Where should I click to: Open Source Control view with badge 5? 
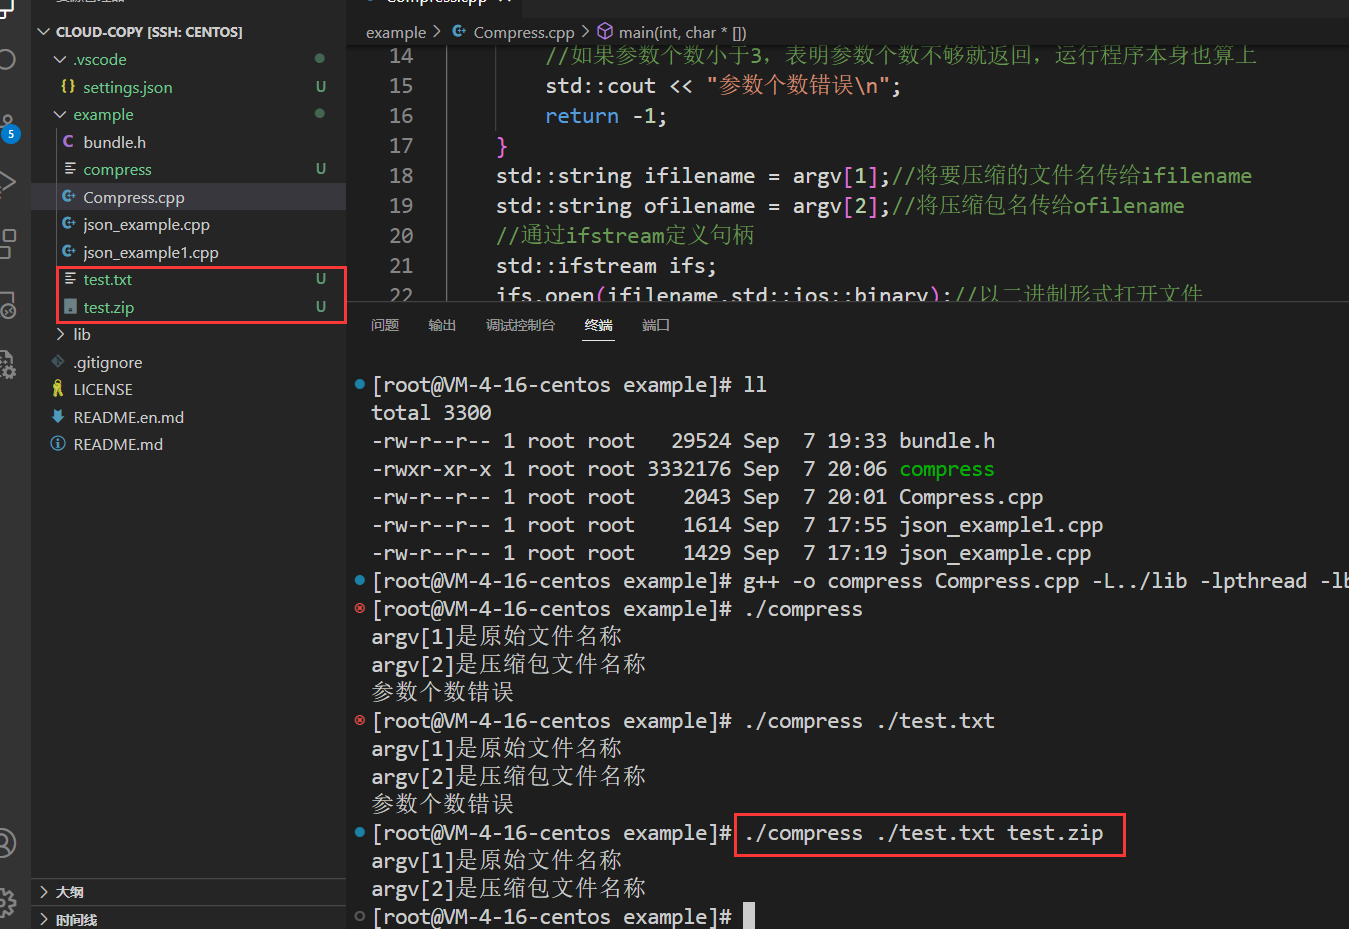[8, 128]
